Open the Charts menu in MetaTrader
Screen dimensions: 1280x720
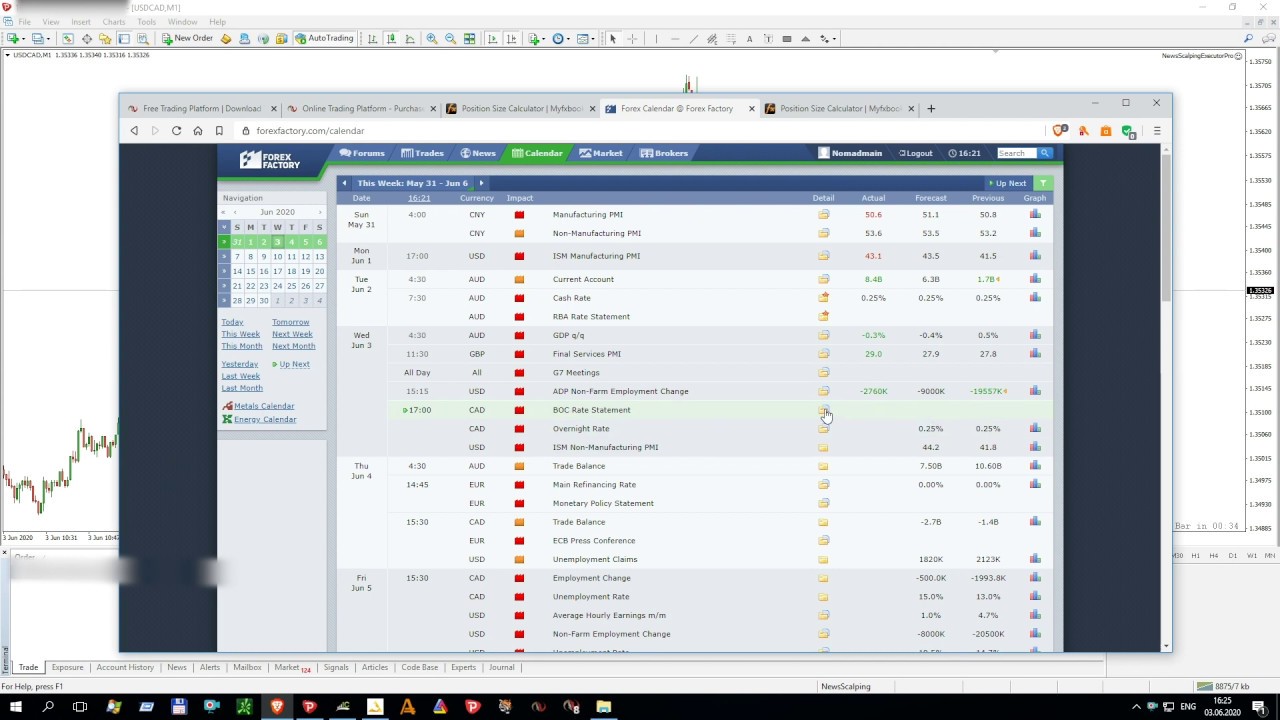[114, 22]
